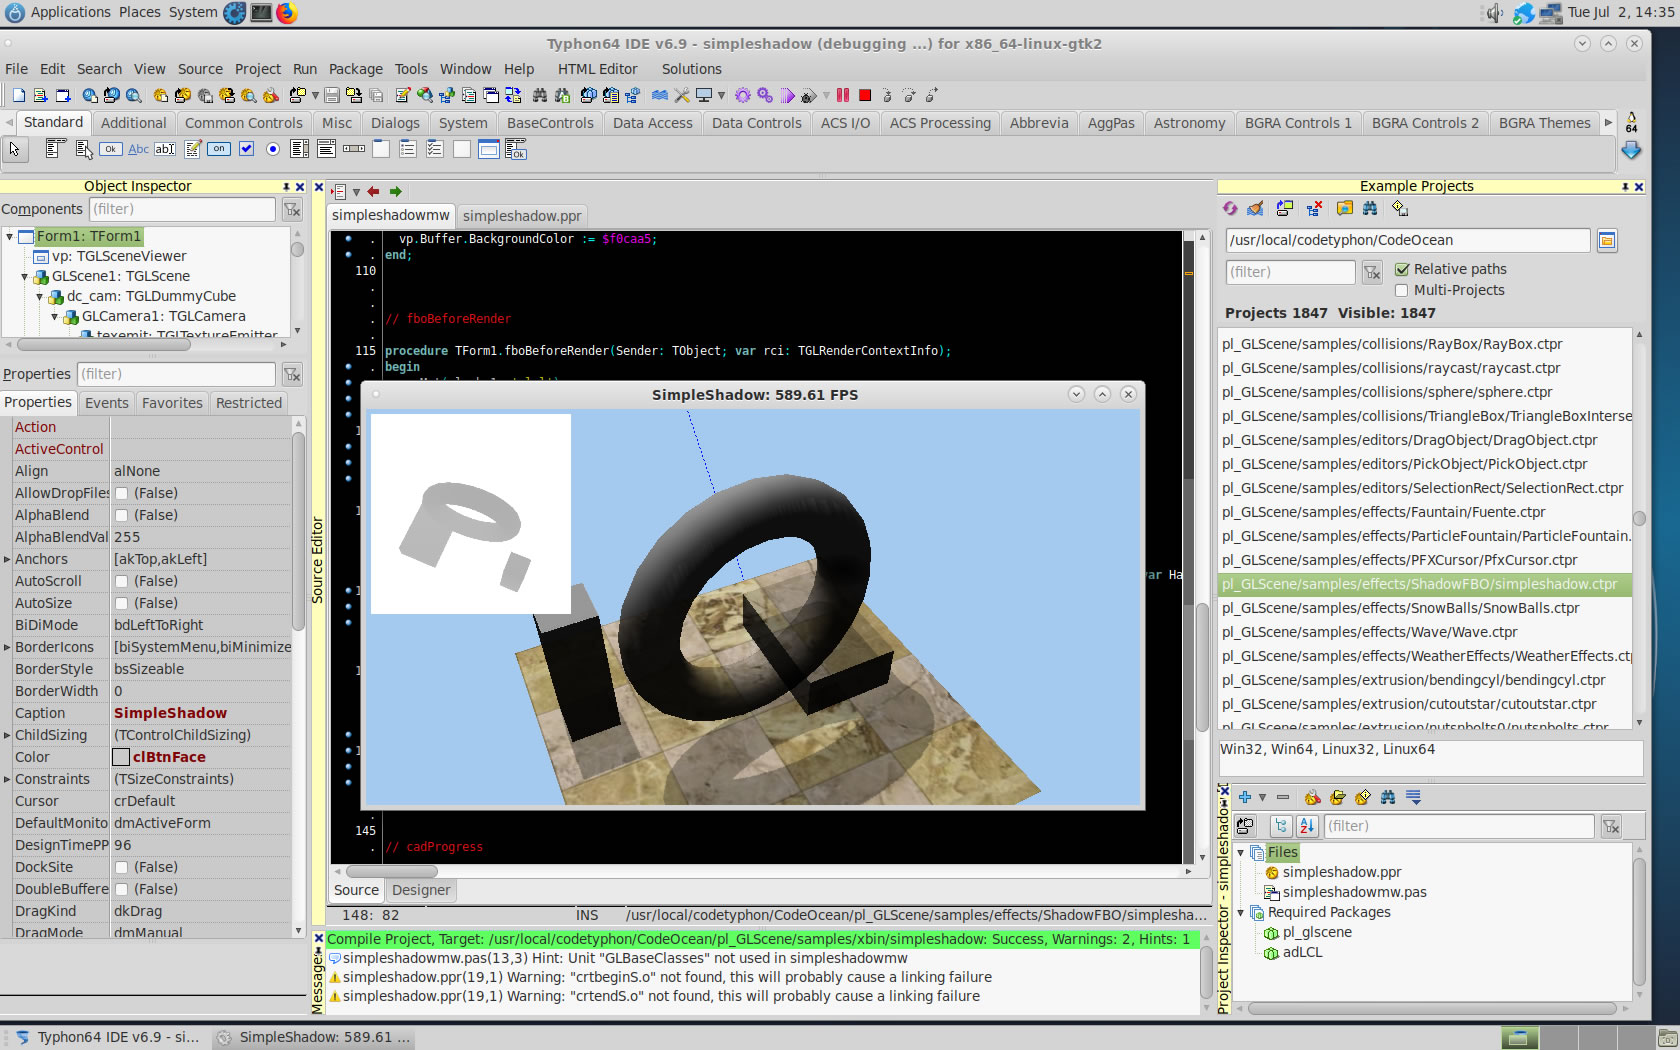Click red back arrow in Source Editor
Screen dimensions: 1680x1050
(x=373, y=191)
